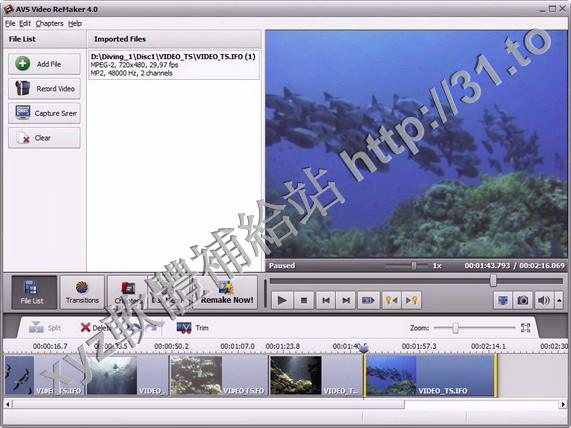Step to the next frame
The height and width of the screenshot is (428, 571).
pyautogui.click(x=346, y=300)
